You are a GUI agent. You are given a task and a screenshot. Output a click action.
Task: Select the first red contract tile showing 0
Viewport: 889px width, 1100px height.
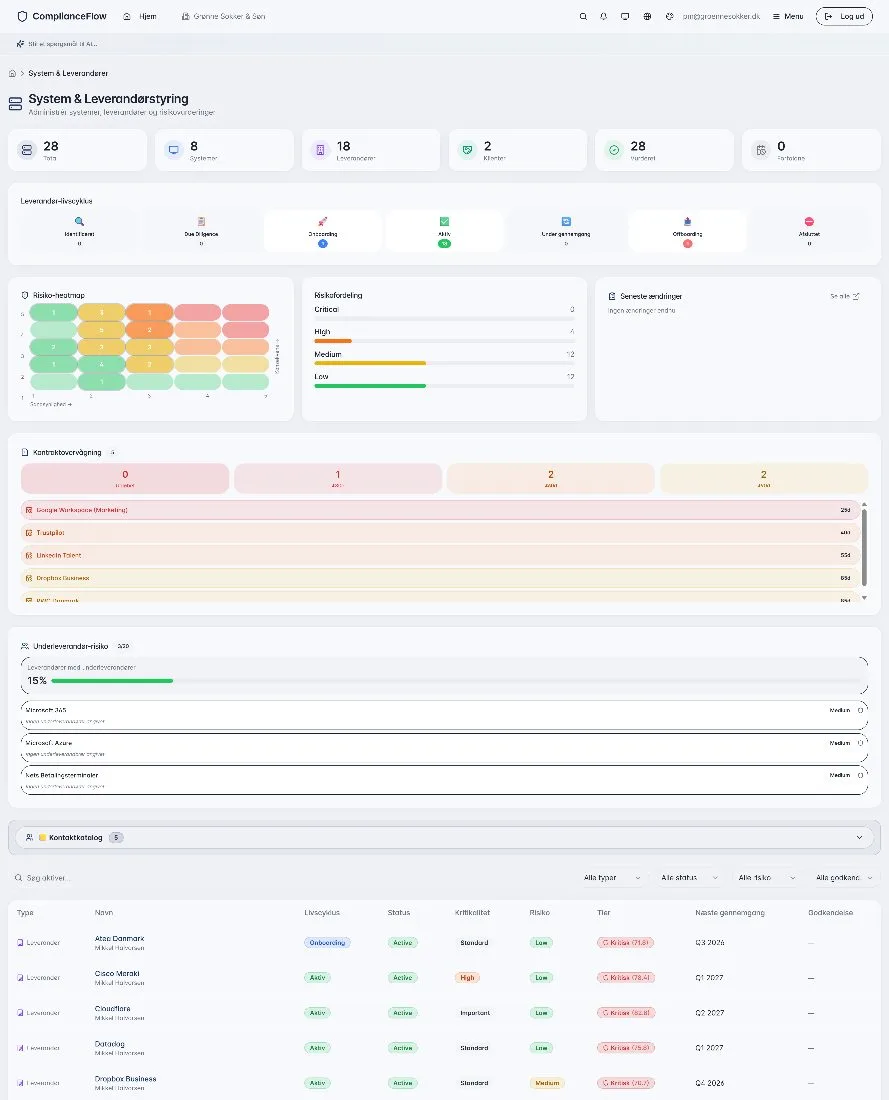coord(125,478)
